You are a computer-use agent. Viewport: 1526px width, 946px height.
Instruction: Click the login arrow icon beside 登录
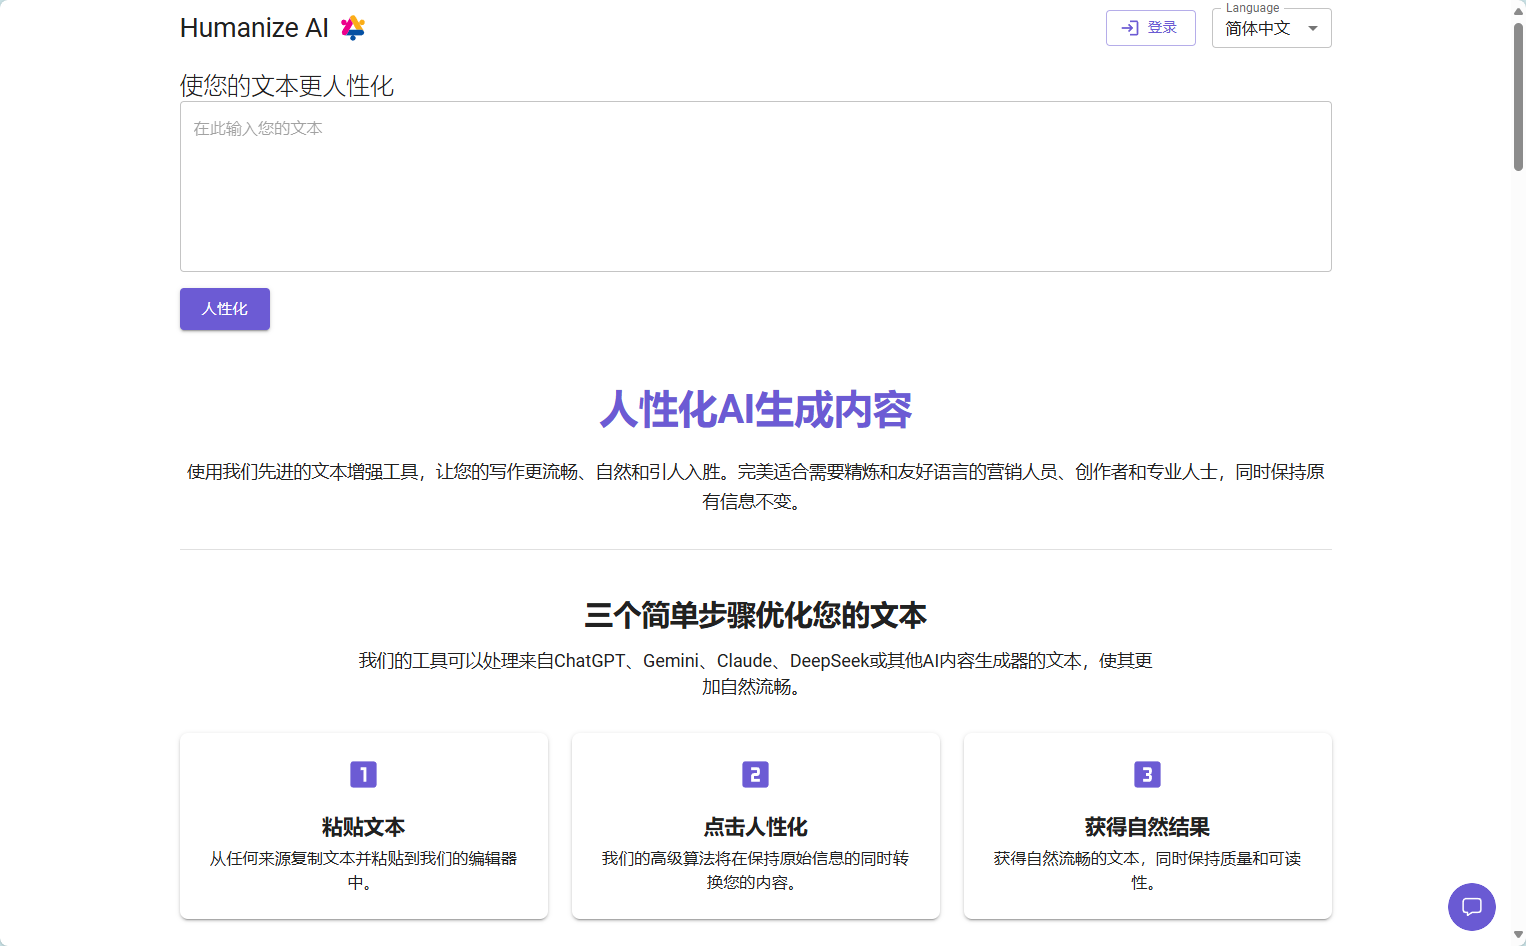(x=1130, y=28)
